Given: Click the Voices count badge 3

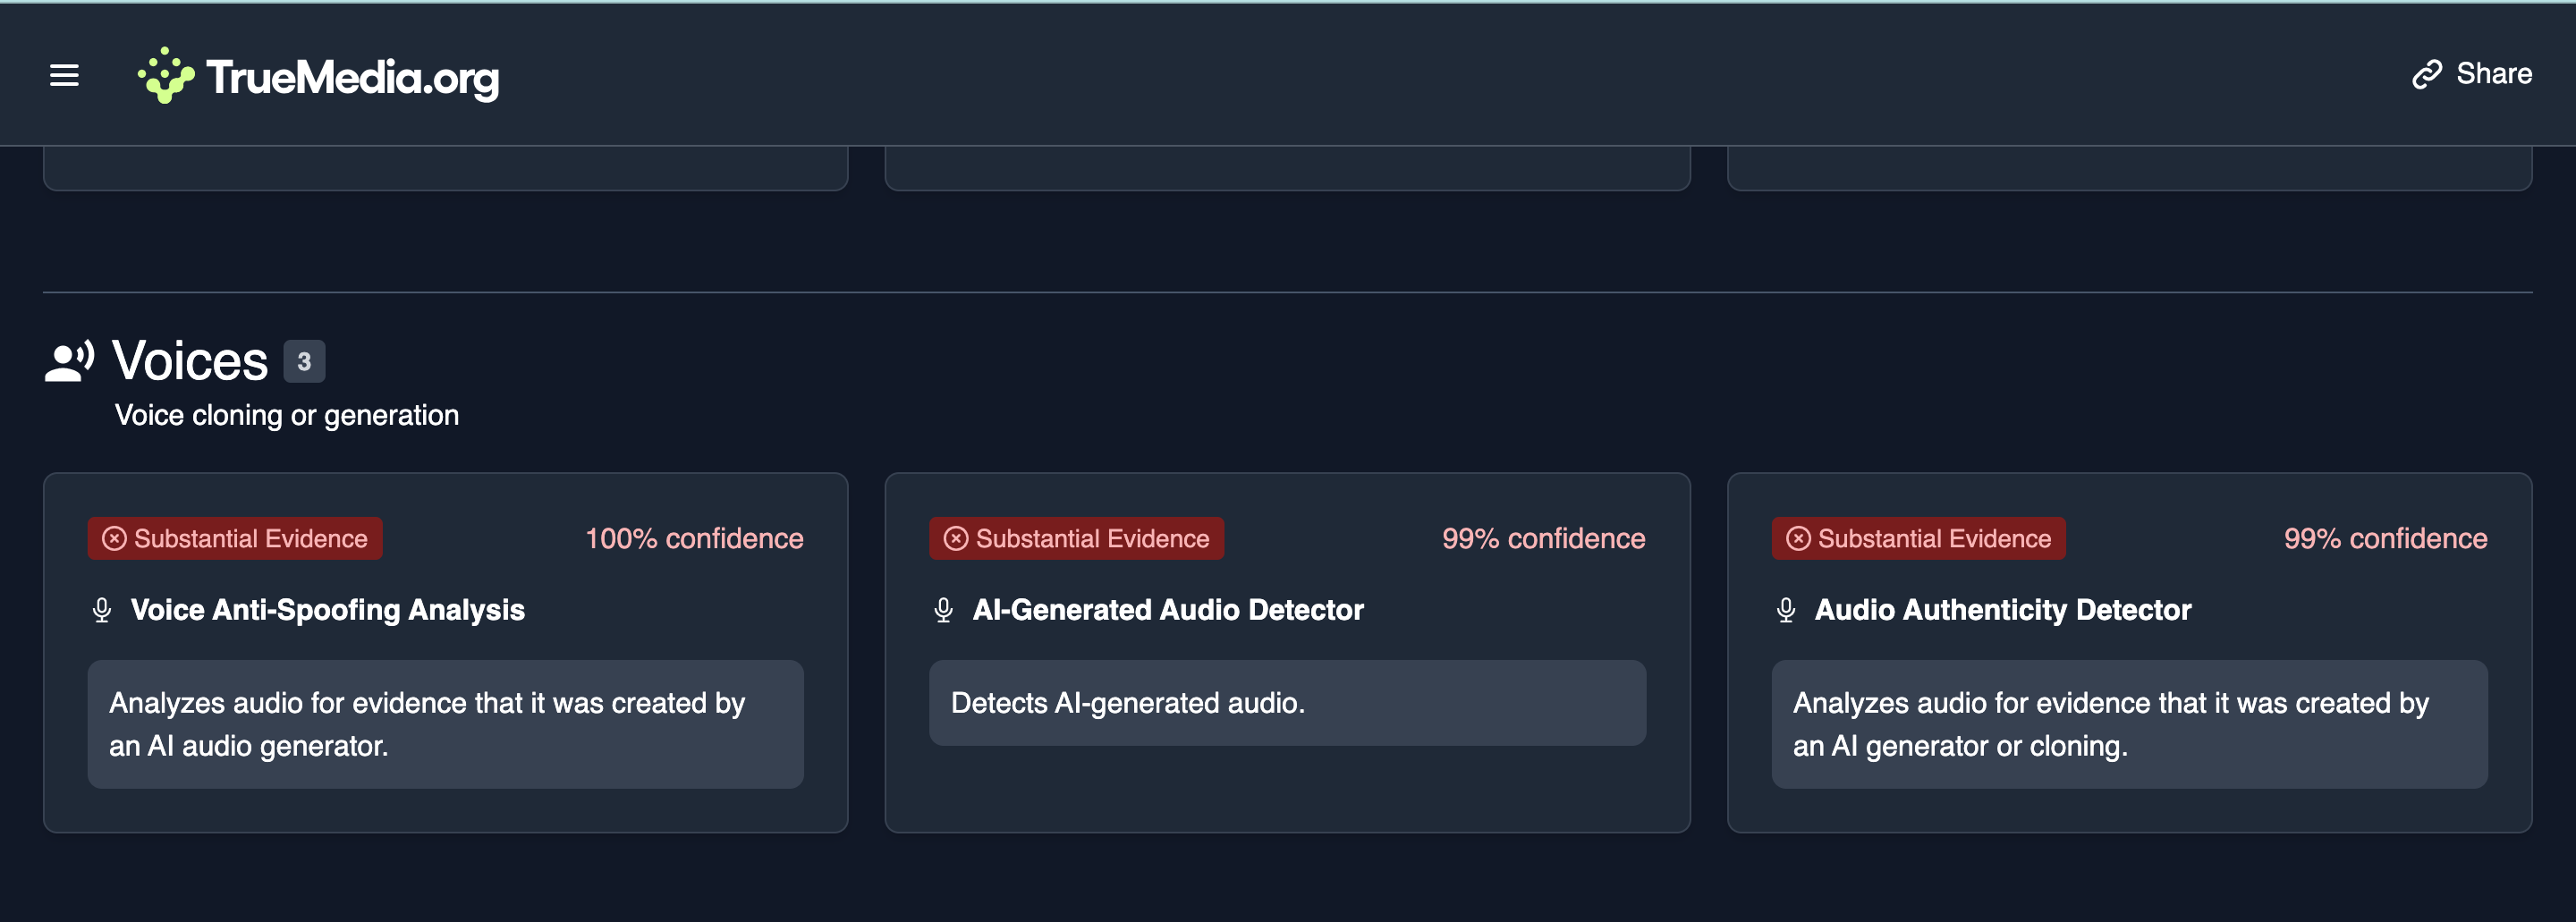Looking at the screenshot, I should point(304,361).
